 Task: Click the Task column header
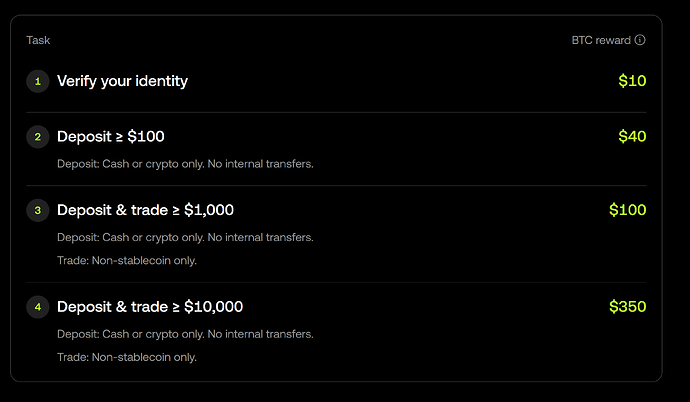[38, 40]
